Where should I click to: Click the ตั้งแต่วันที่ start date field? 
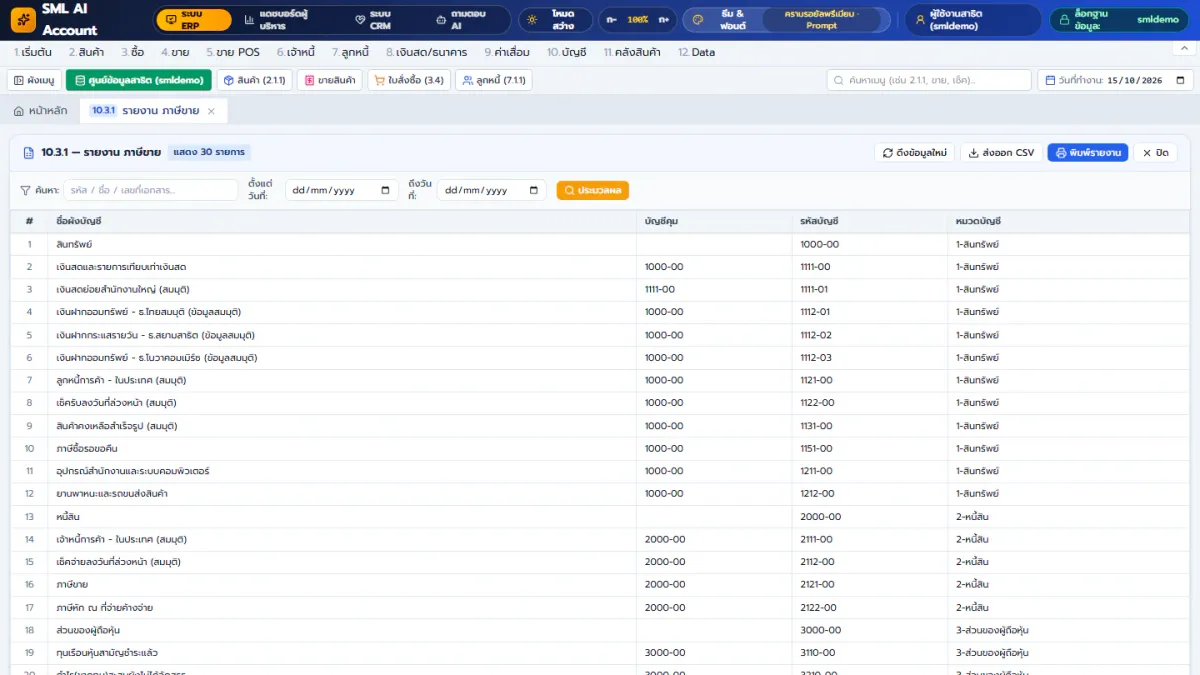click(x=342, y=190)
